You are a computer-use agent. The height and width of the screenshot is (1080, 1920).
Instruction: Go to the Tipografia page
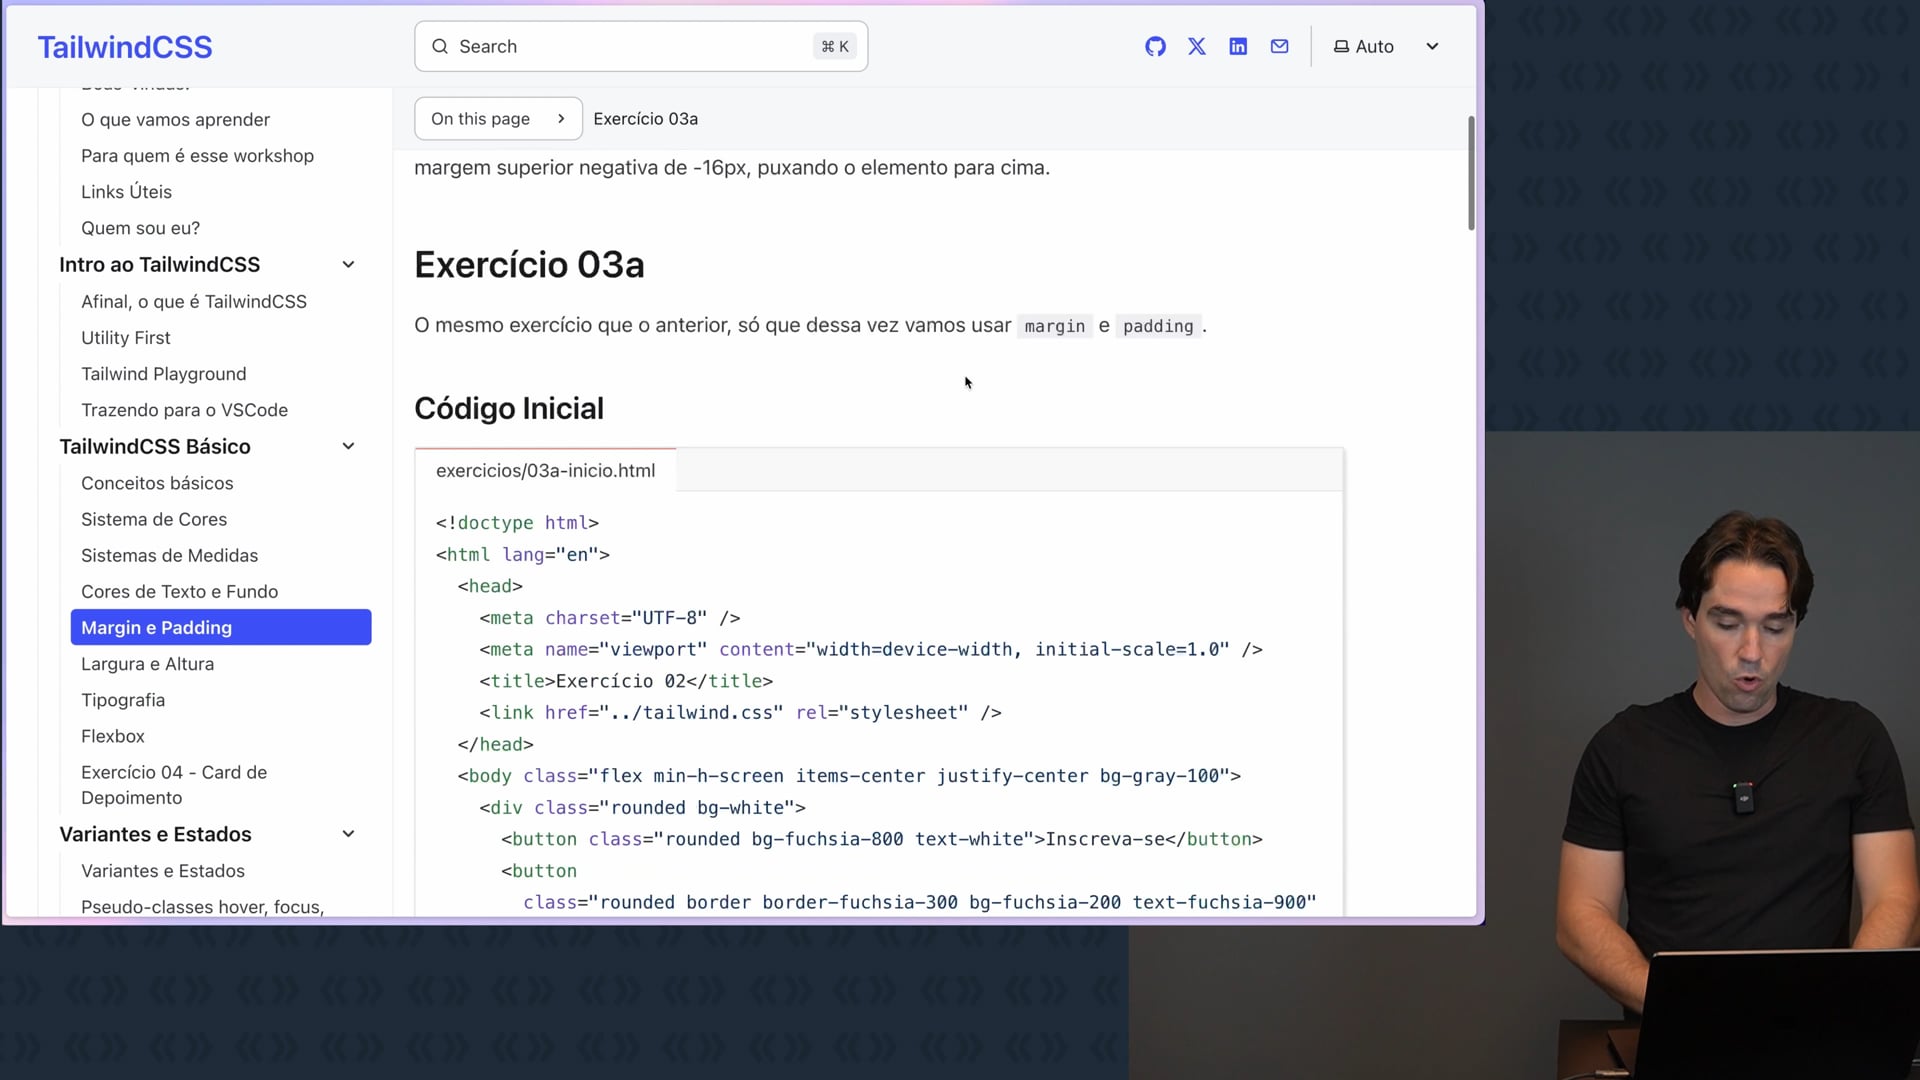[123, 700]
